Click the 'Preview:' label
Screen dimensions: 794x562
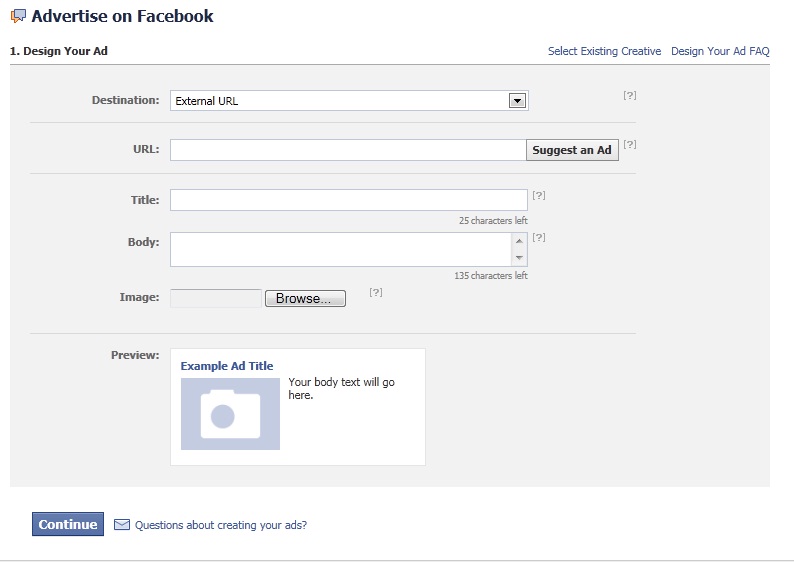pos(135,355)
